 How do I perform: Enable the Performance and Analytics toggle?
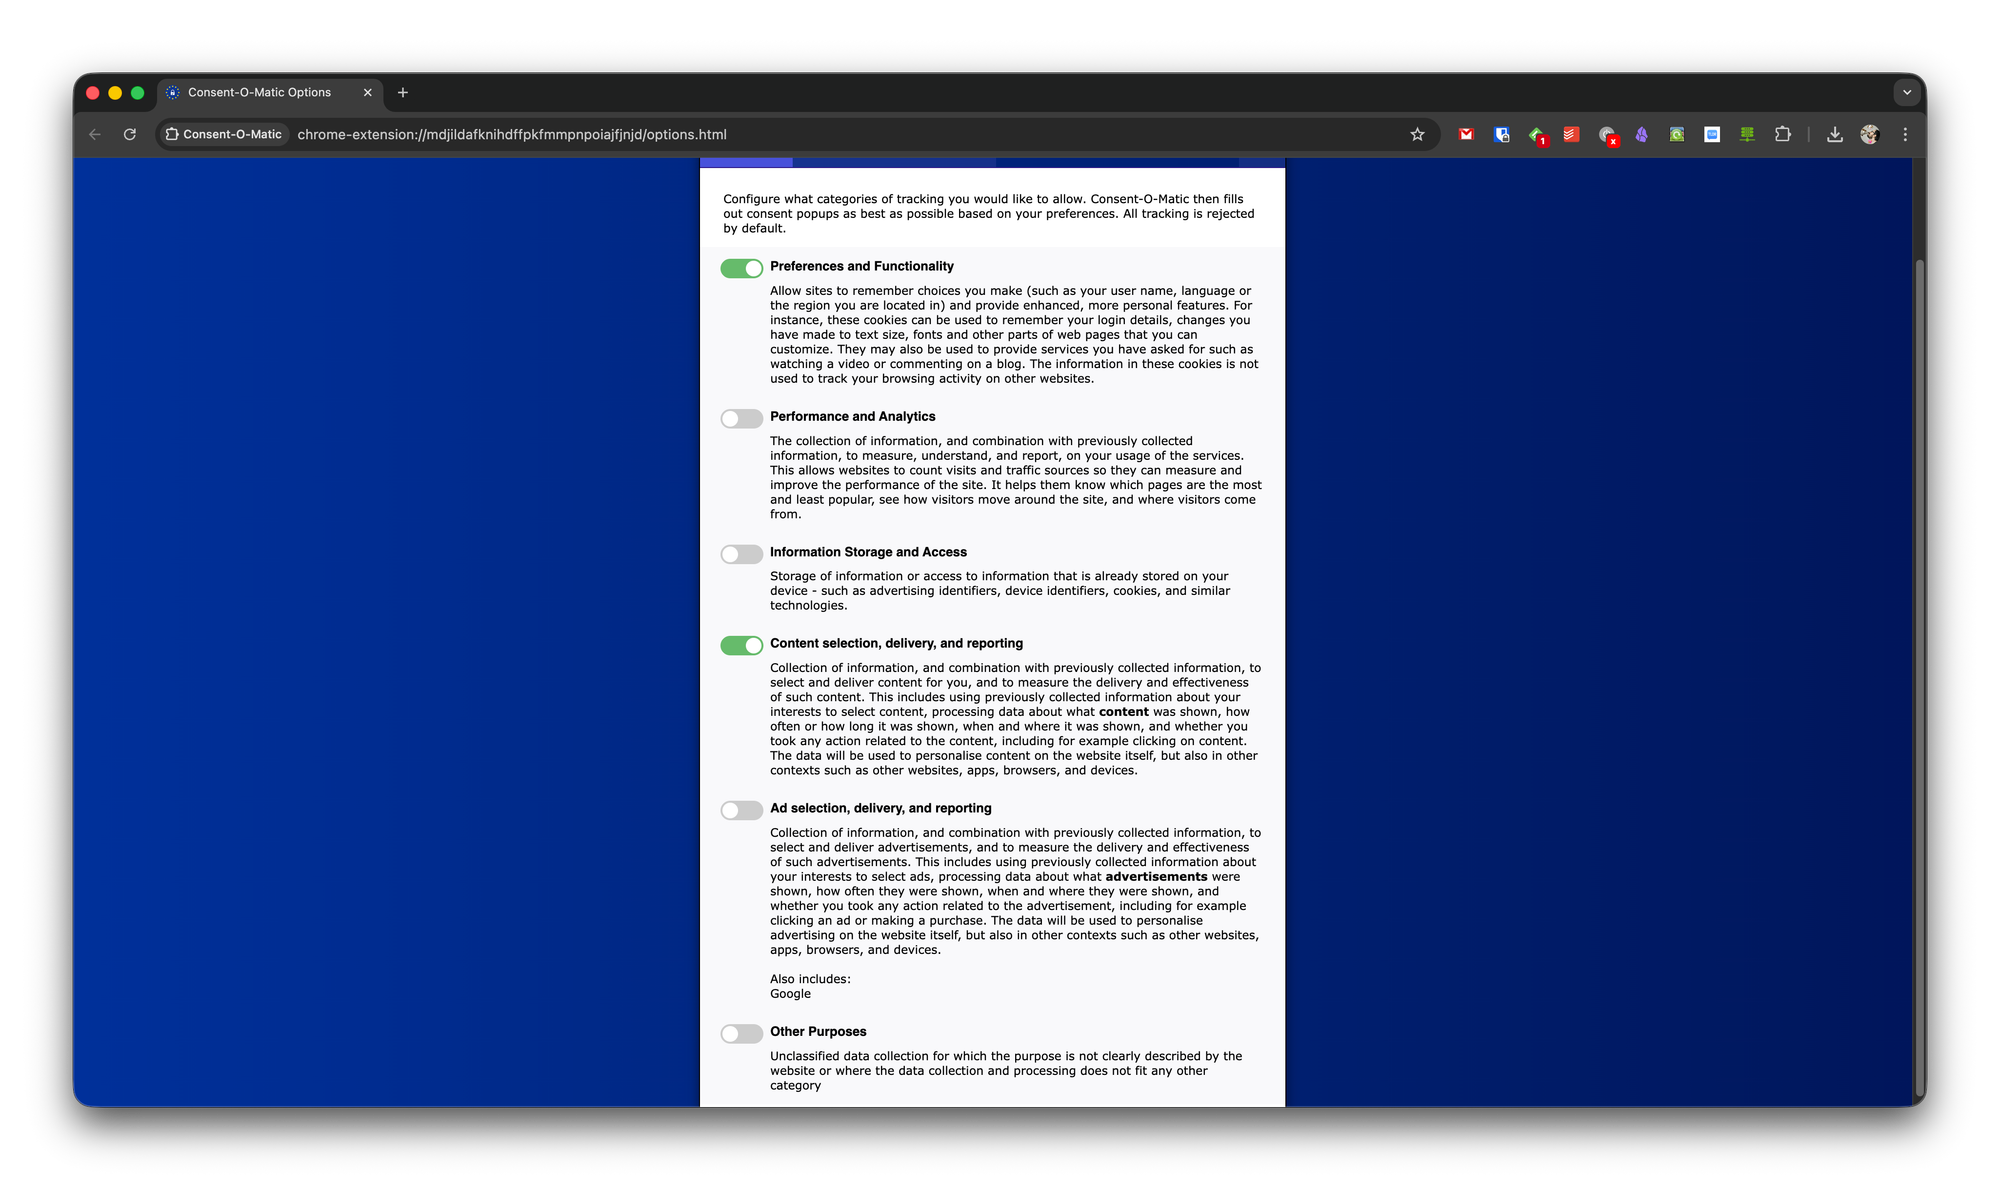(741, 418)
